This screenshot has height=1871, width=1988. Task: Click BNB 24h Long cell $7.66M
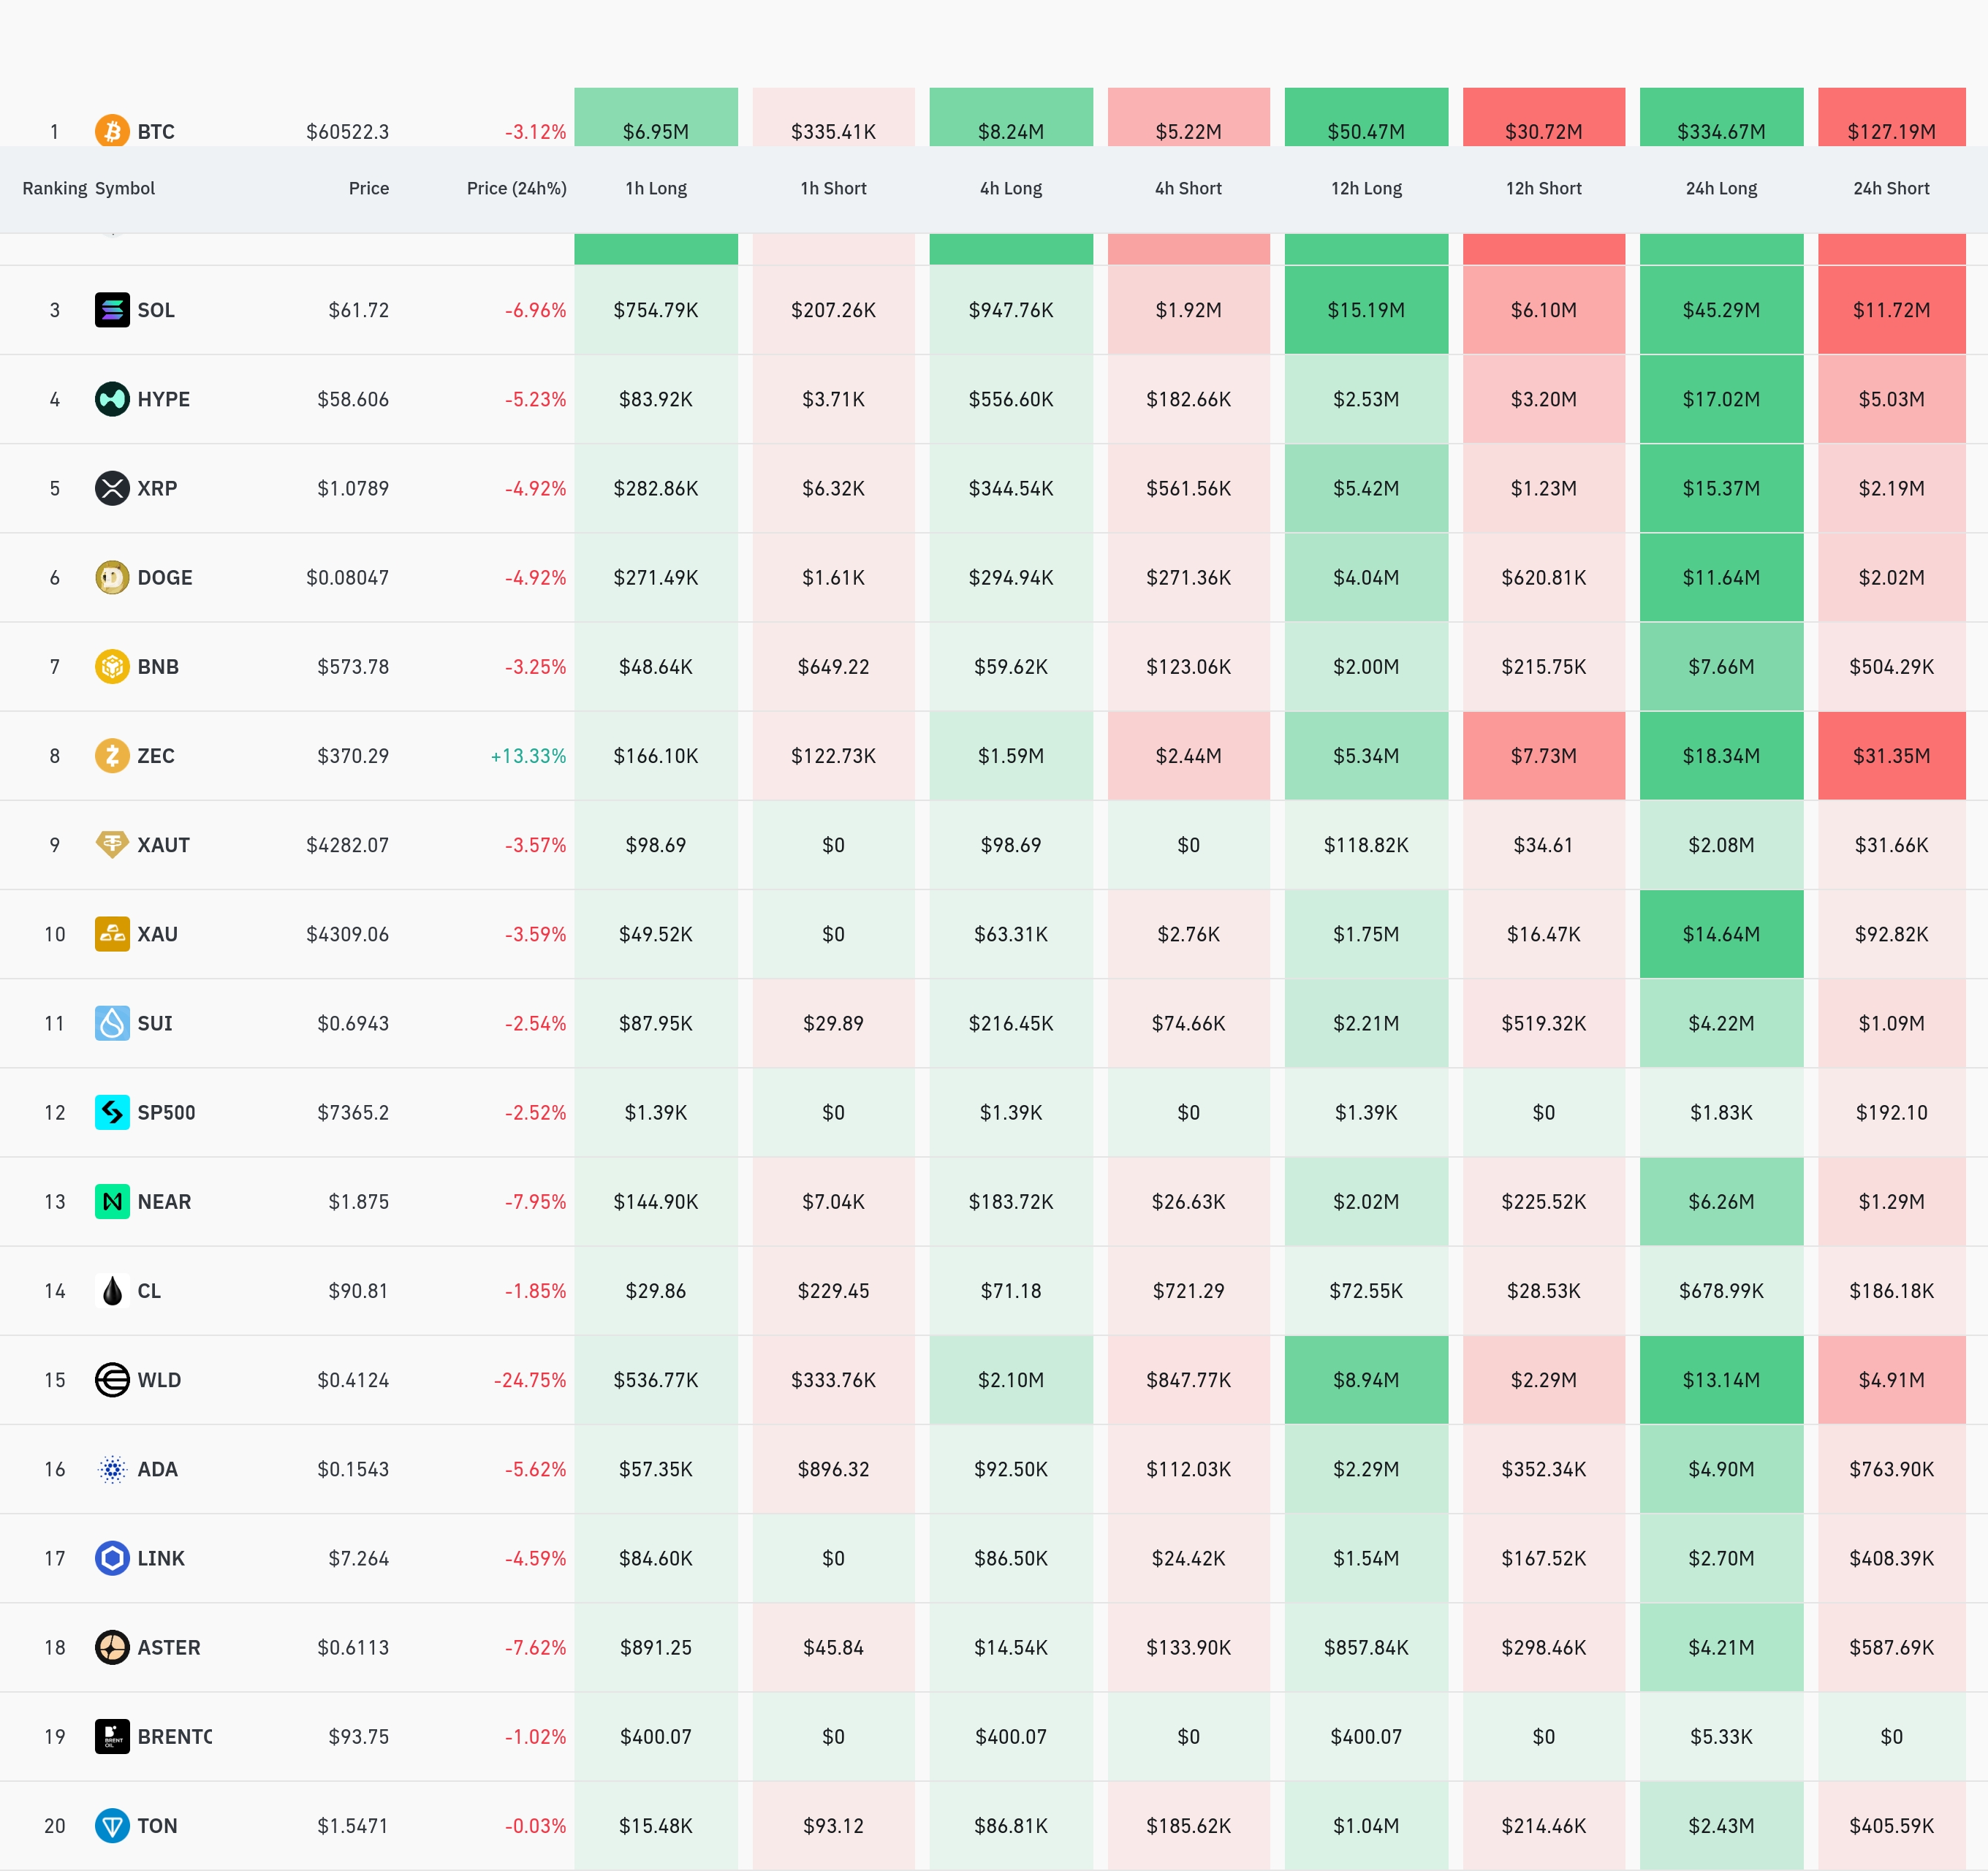[x=1721, y=666]
